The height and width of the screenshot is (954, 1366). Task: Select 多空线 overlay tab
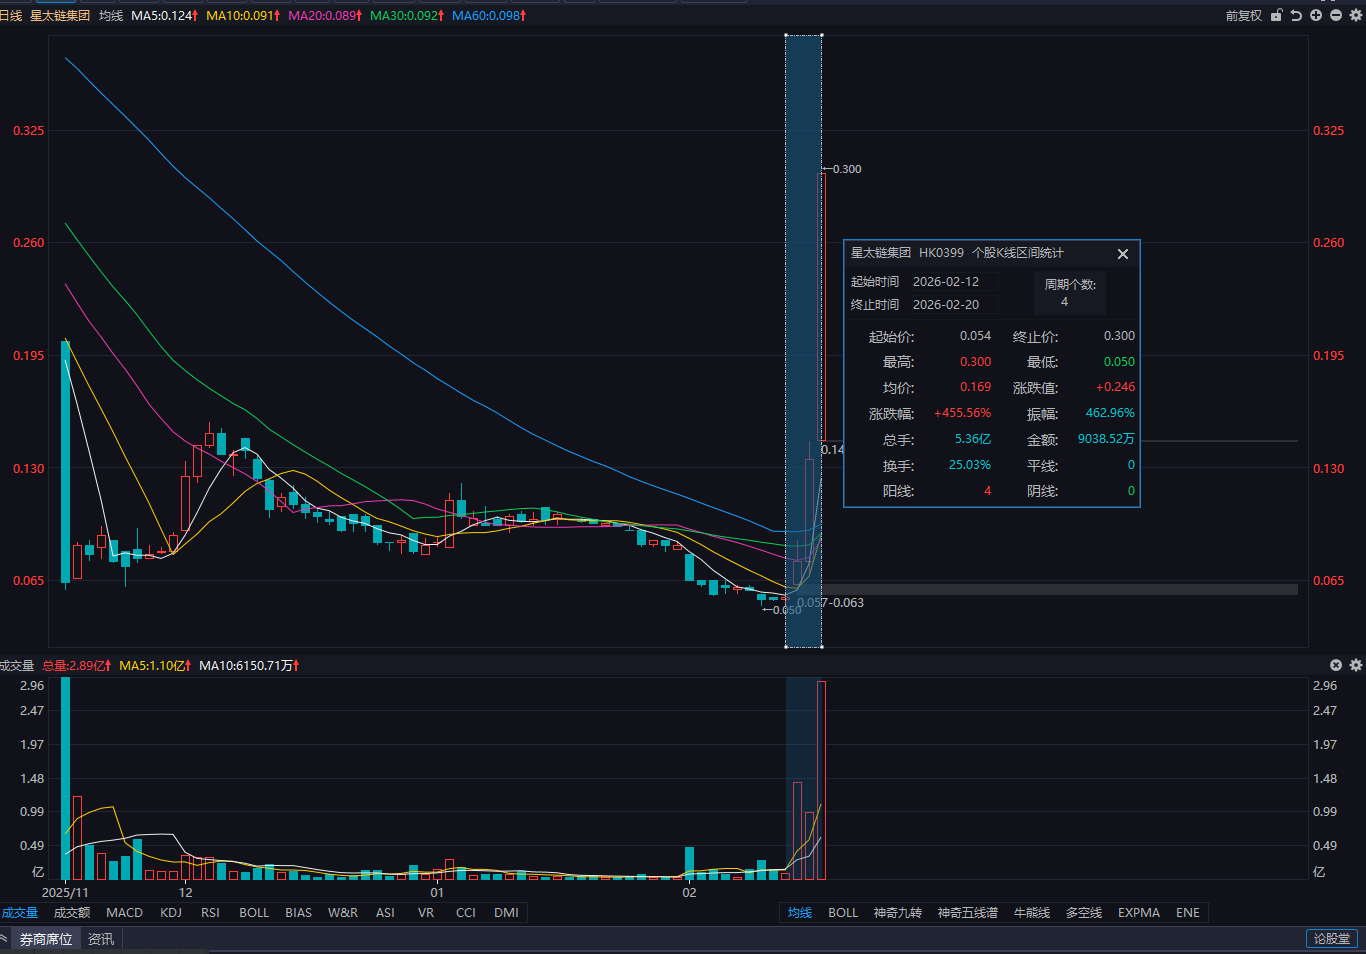[1084, 913]
